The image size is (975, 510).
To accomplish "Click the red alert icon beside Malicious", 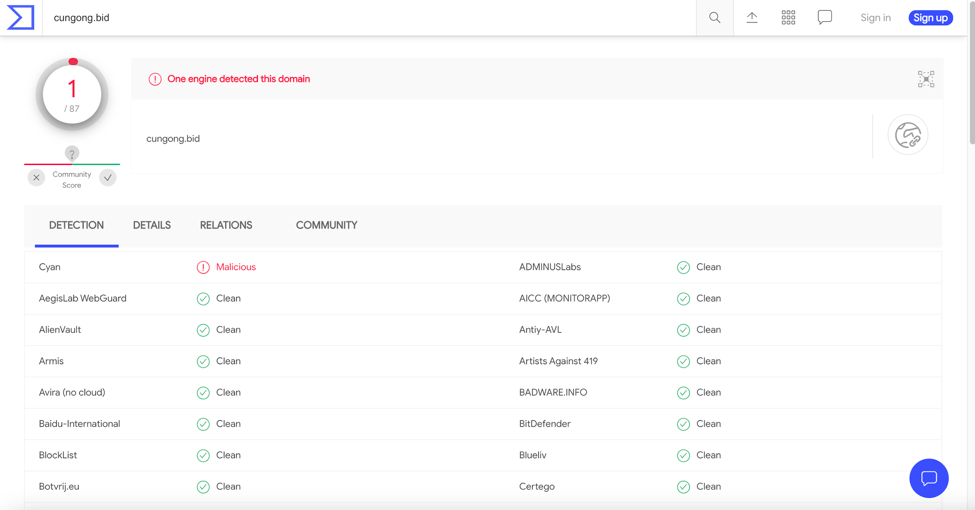I will point(203,267).
